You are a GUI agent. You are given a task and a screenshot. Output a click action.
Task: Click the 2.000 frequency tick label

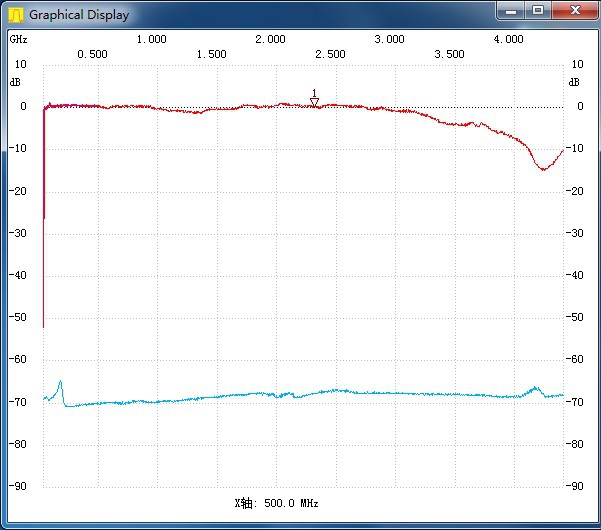270,39
